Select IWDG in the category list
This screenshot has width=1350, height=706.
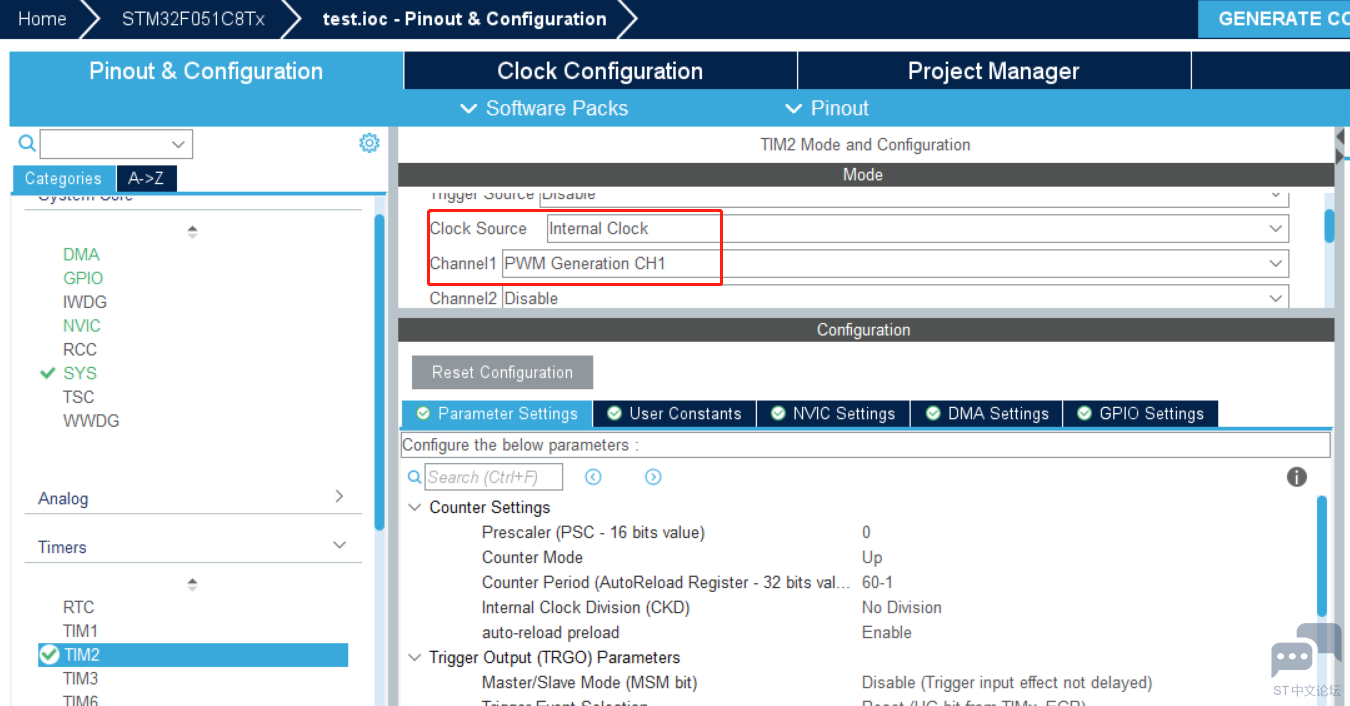point(85,302)
